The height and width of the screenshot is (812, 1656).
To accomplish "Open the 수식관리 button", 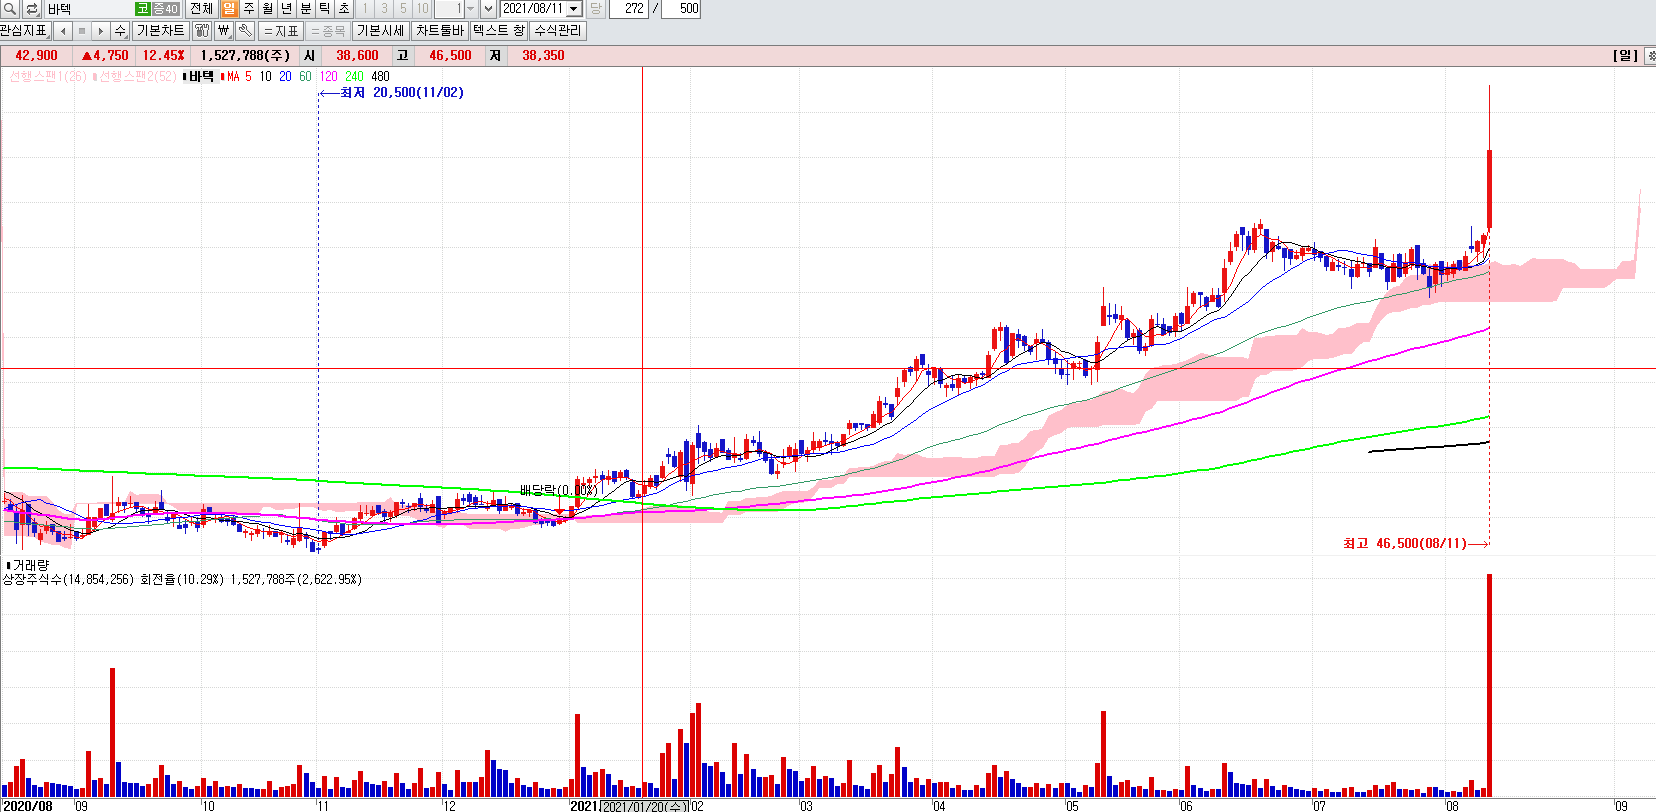I will 558,31.
